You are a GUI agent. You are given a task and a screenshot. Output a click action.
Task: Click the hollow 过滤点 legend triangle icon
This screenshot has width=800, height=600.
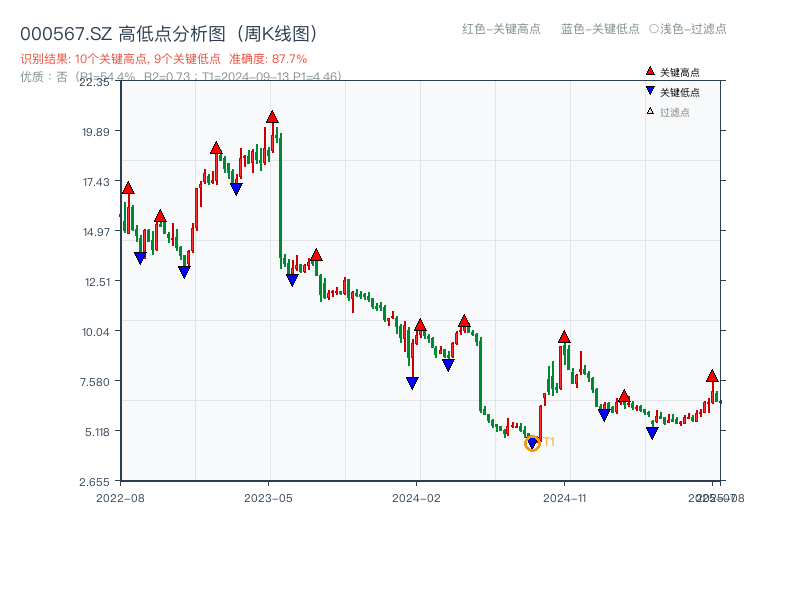pyautogui.click(x=649, y=111)
